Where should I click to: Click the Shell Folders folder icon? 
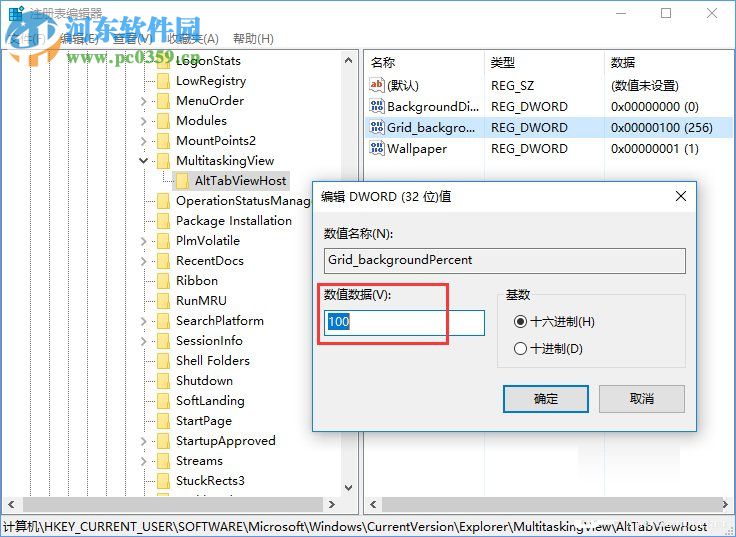tap(163, 361)
